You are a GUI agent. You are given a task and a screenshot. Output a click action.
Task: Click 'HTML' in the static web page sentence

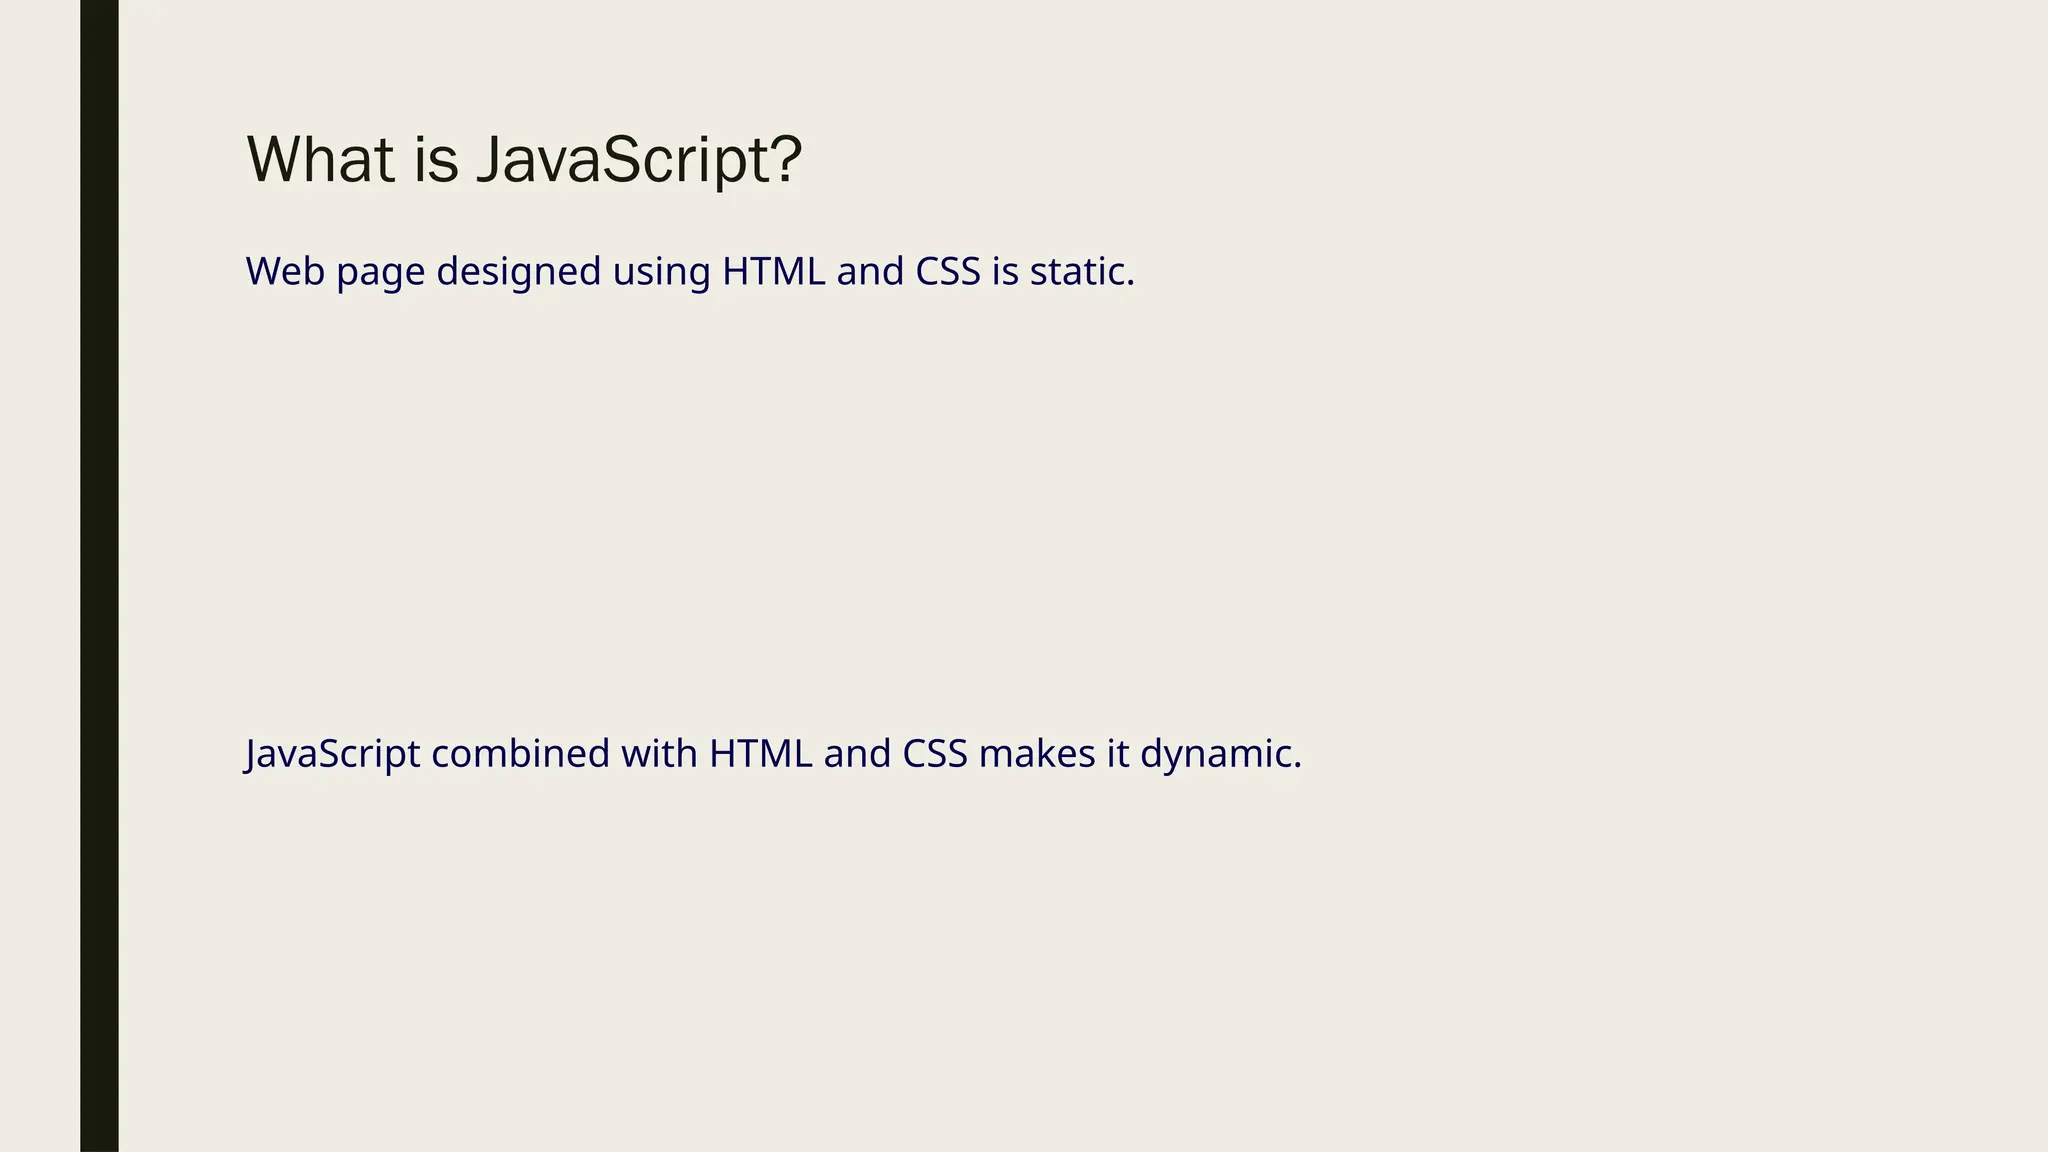pyautogui.click(x=774, y=272)
